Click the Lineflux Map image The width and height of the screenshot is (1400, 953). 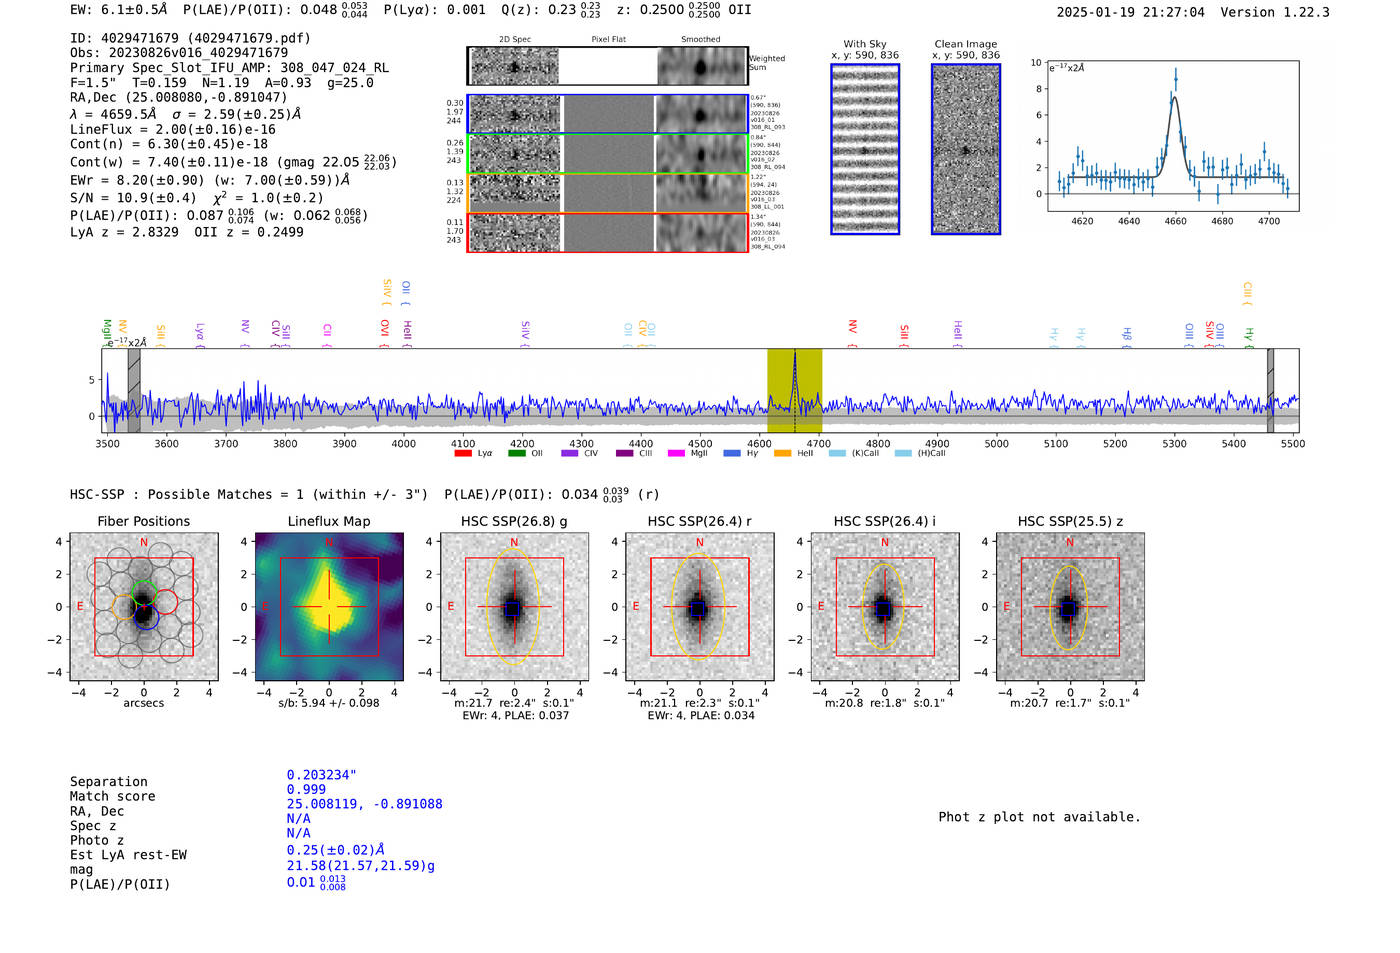[329, 607]
